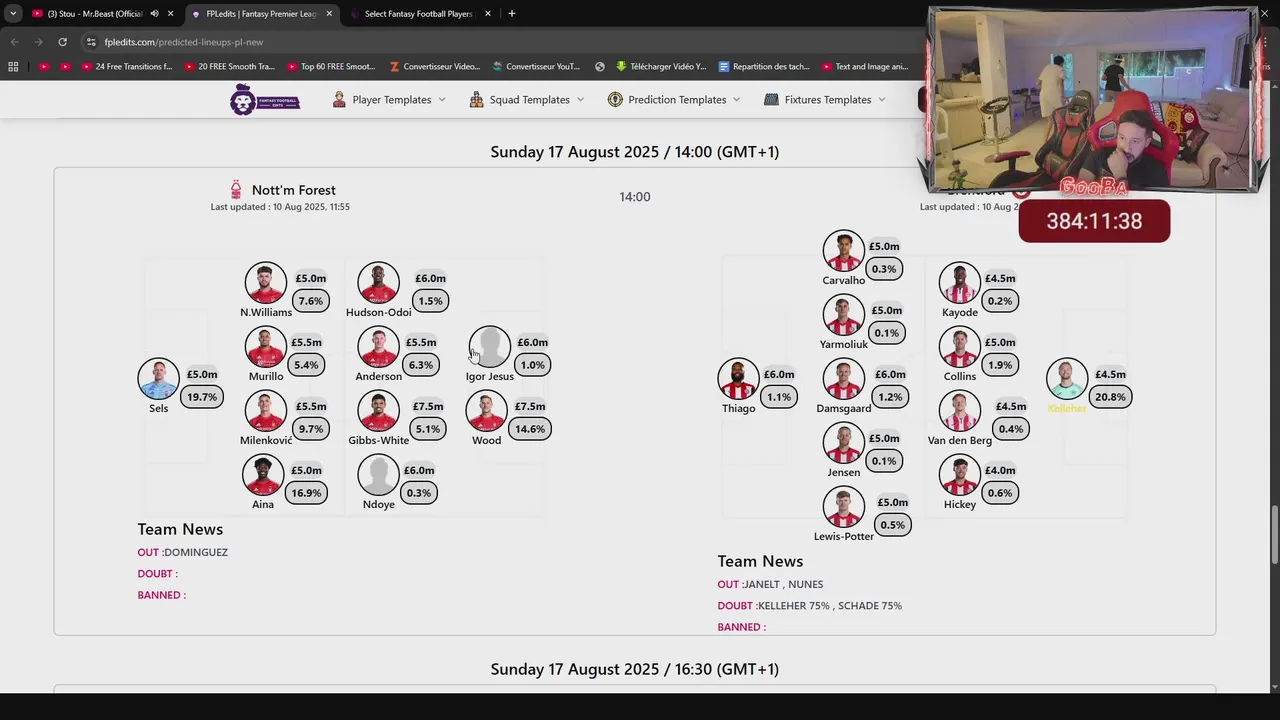
Task: Select Carvalho's player avatar
Action: (x=844, y=251)
